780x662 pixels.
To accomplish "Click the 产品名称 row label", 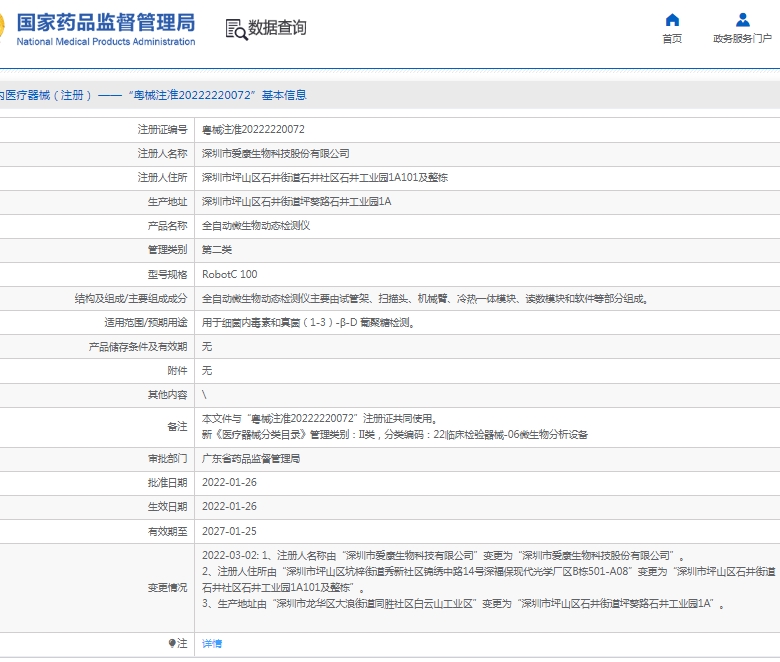I will pos(168,226).
